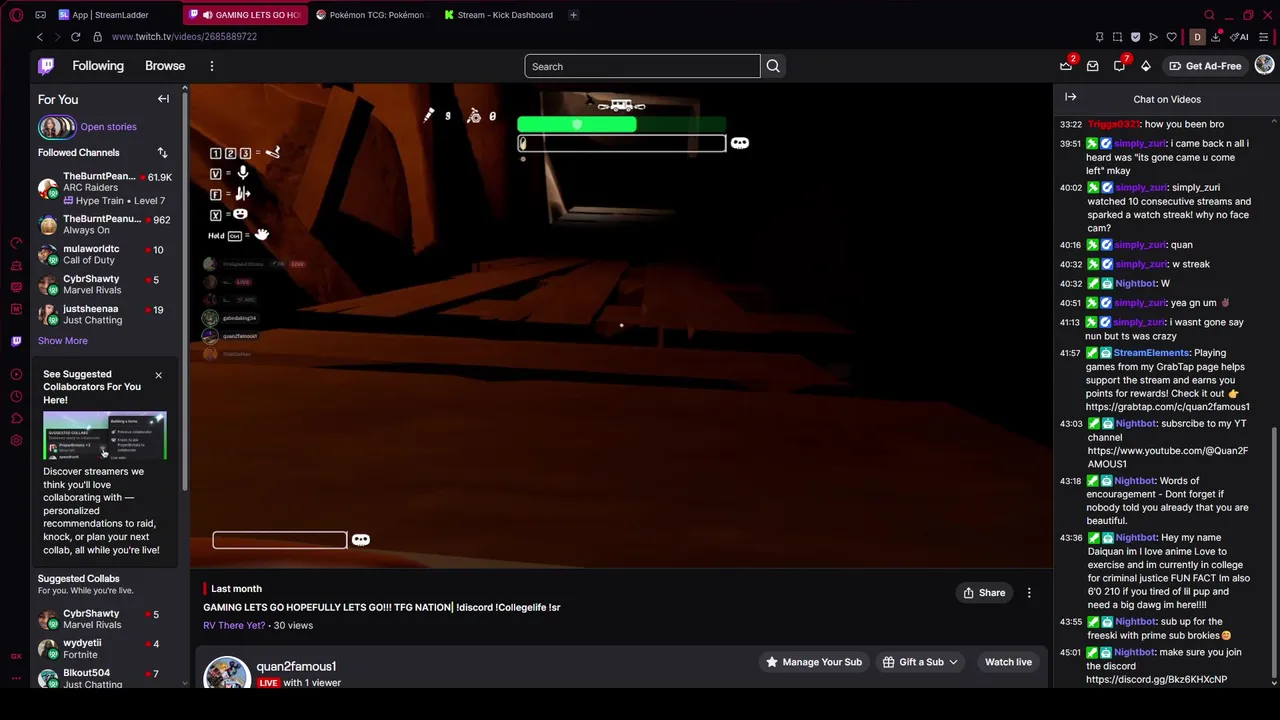
Task: Open browser downloads icon
Action: pos(1216,37)
